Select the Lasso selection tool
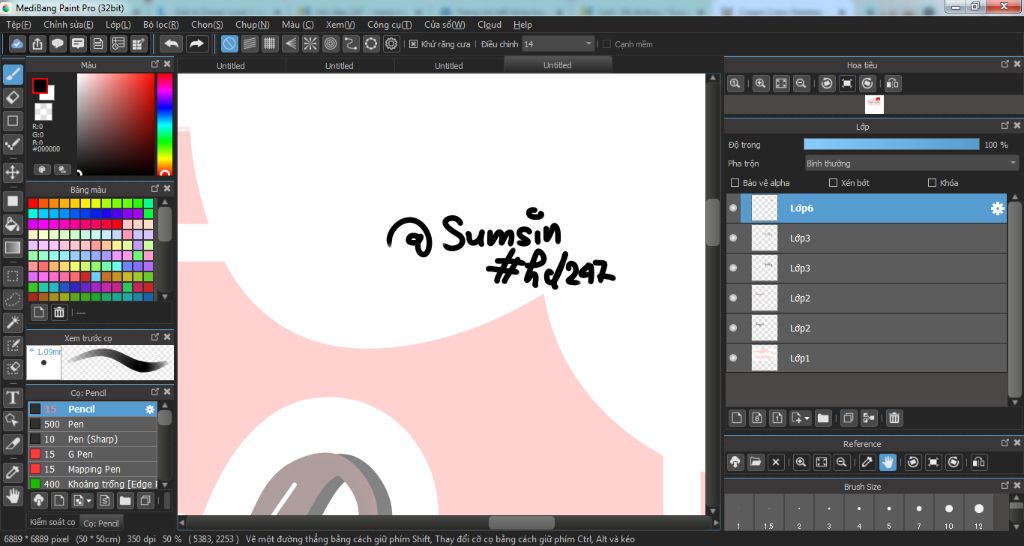The width and height of the screenshot is (1024, 546). point(12,299)
